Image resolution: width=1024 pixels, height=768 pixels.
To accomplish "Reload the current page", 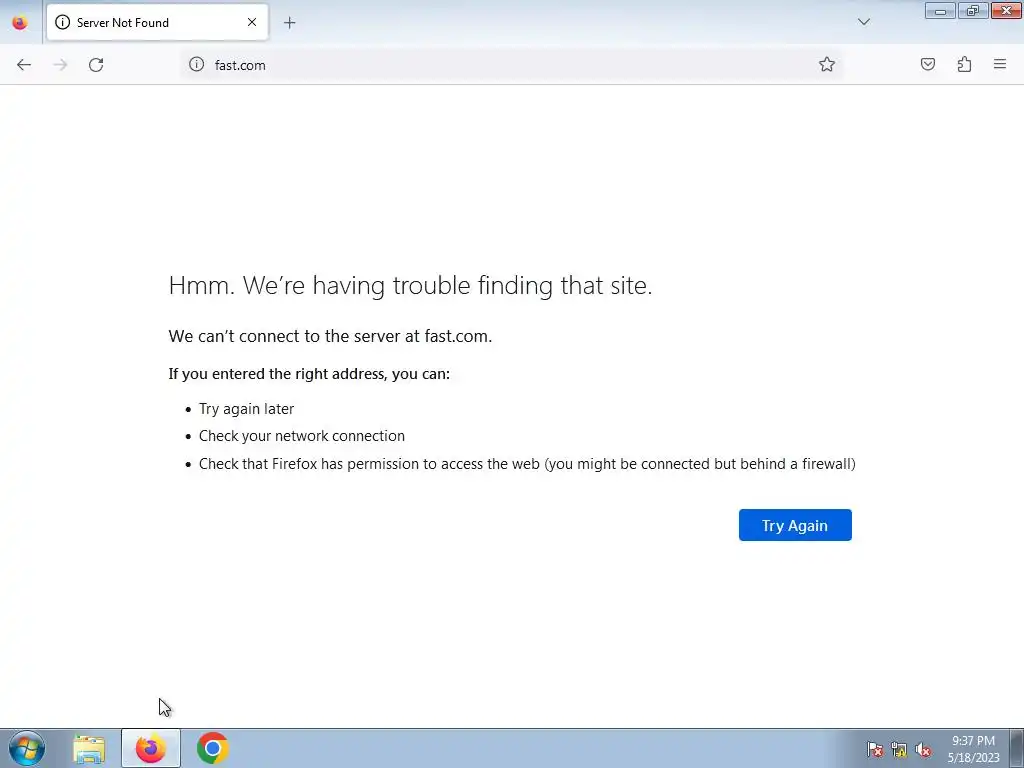I will [96, 65].
